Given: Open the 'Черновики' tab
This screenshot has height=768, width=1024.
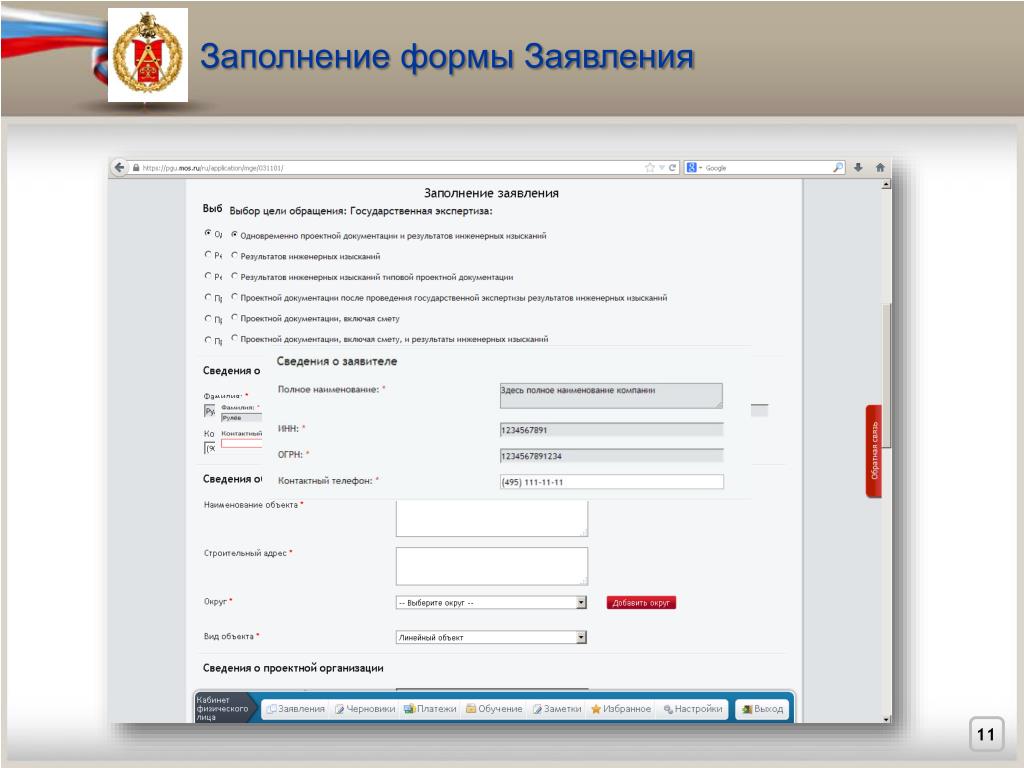Looking at the screenshot, I should click(365, 709).
